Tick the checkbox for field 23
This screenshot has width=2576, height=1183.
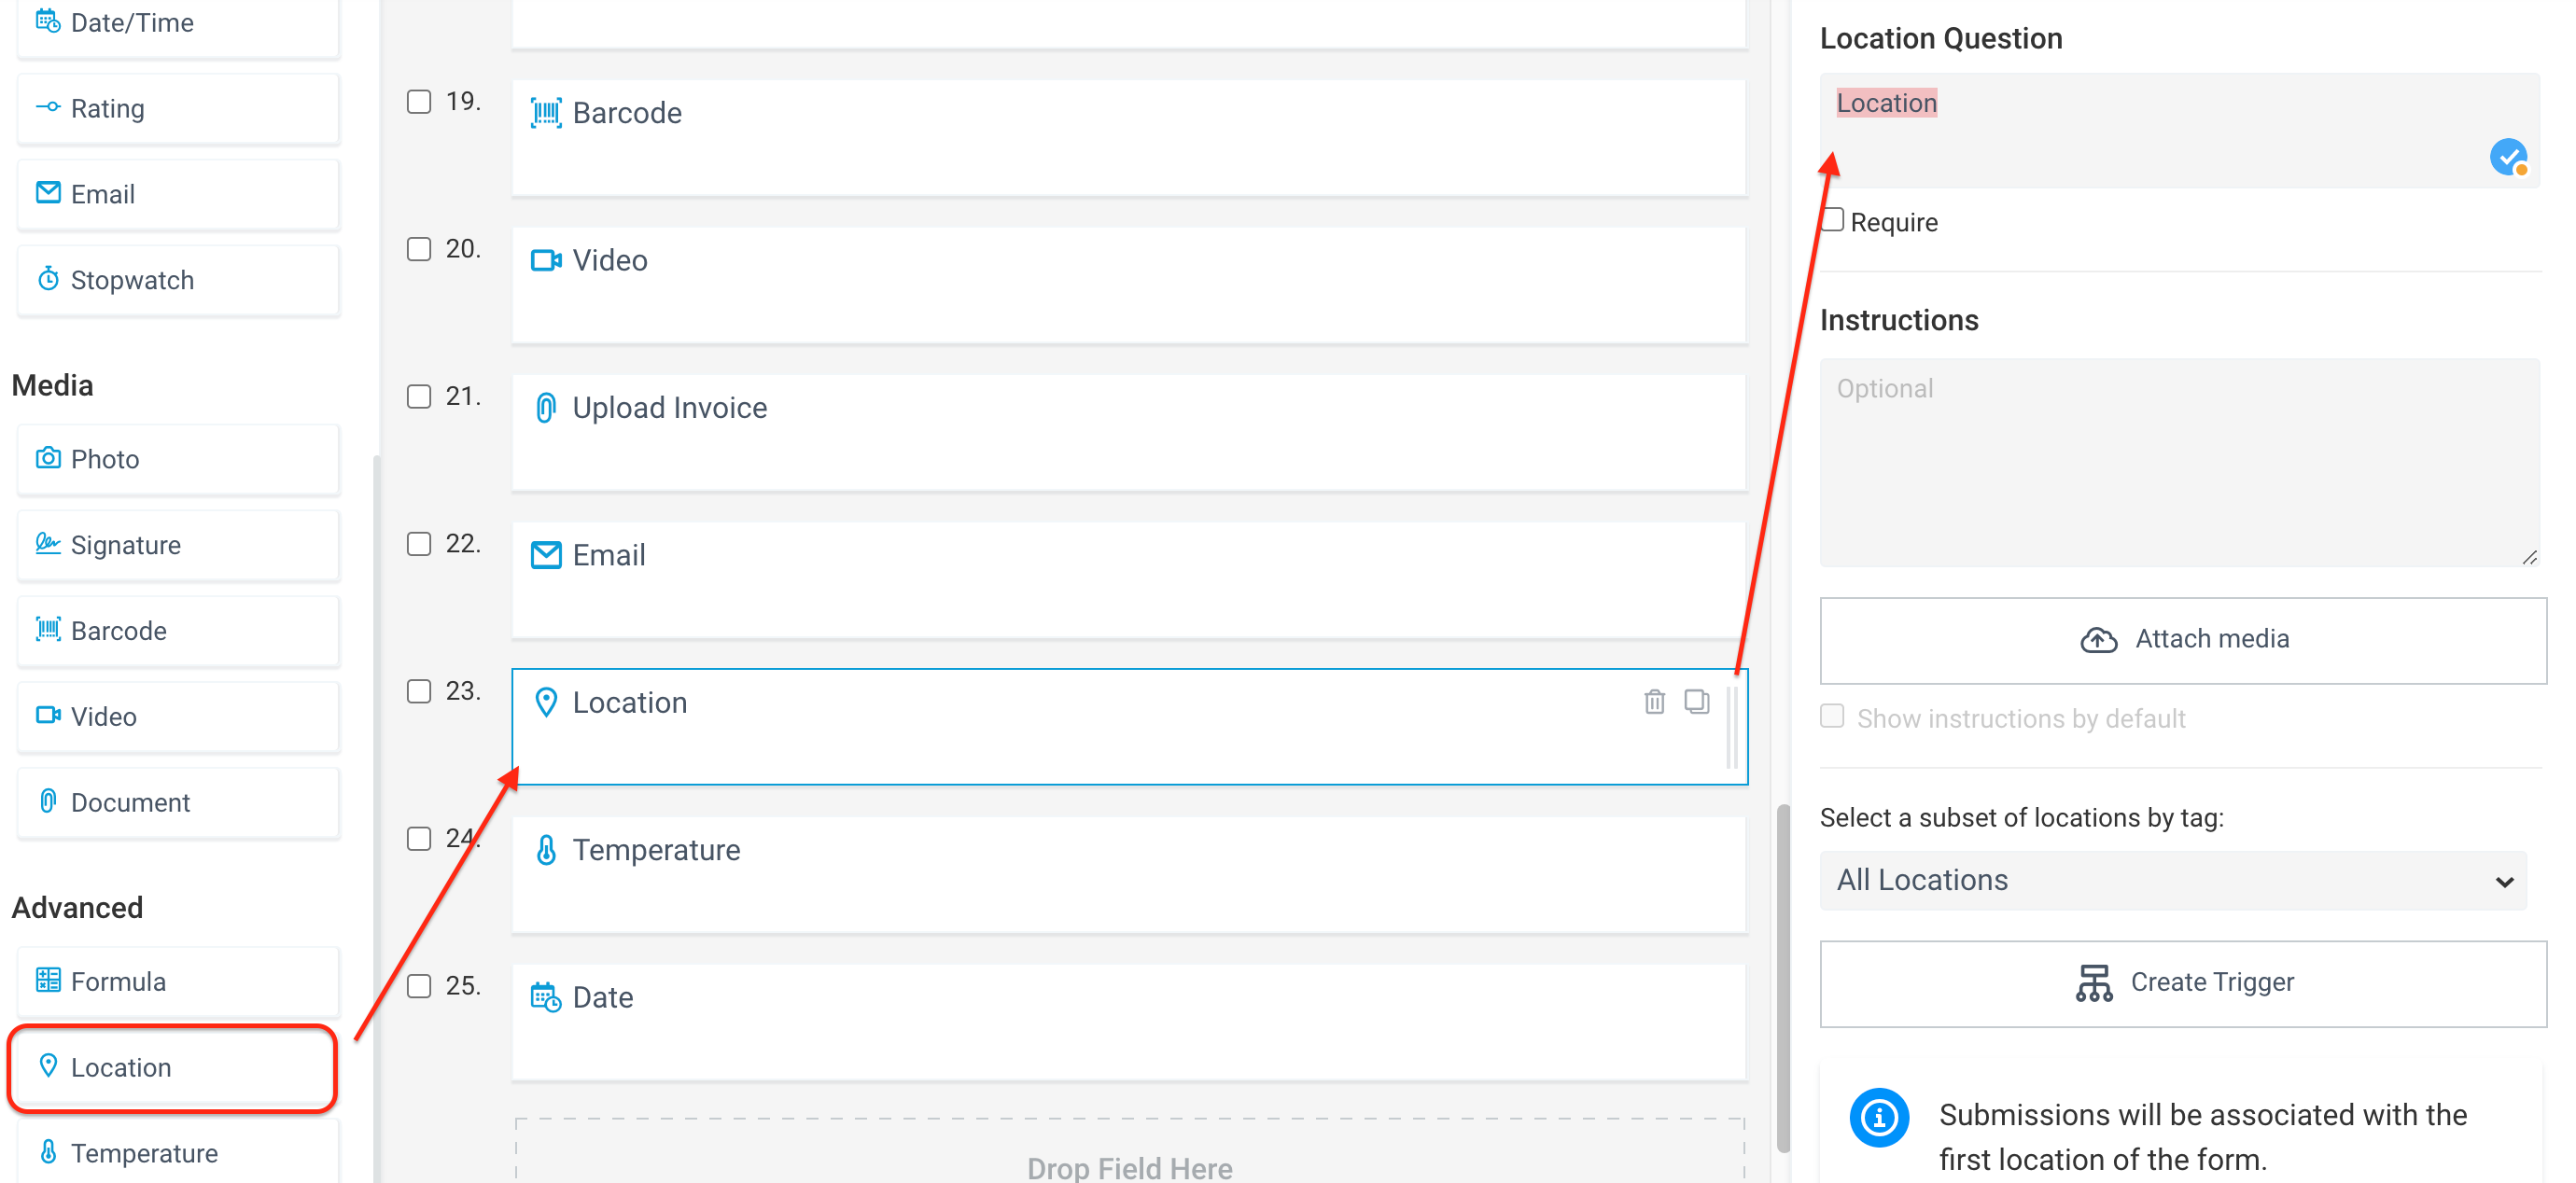(x=419, y=691)
